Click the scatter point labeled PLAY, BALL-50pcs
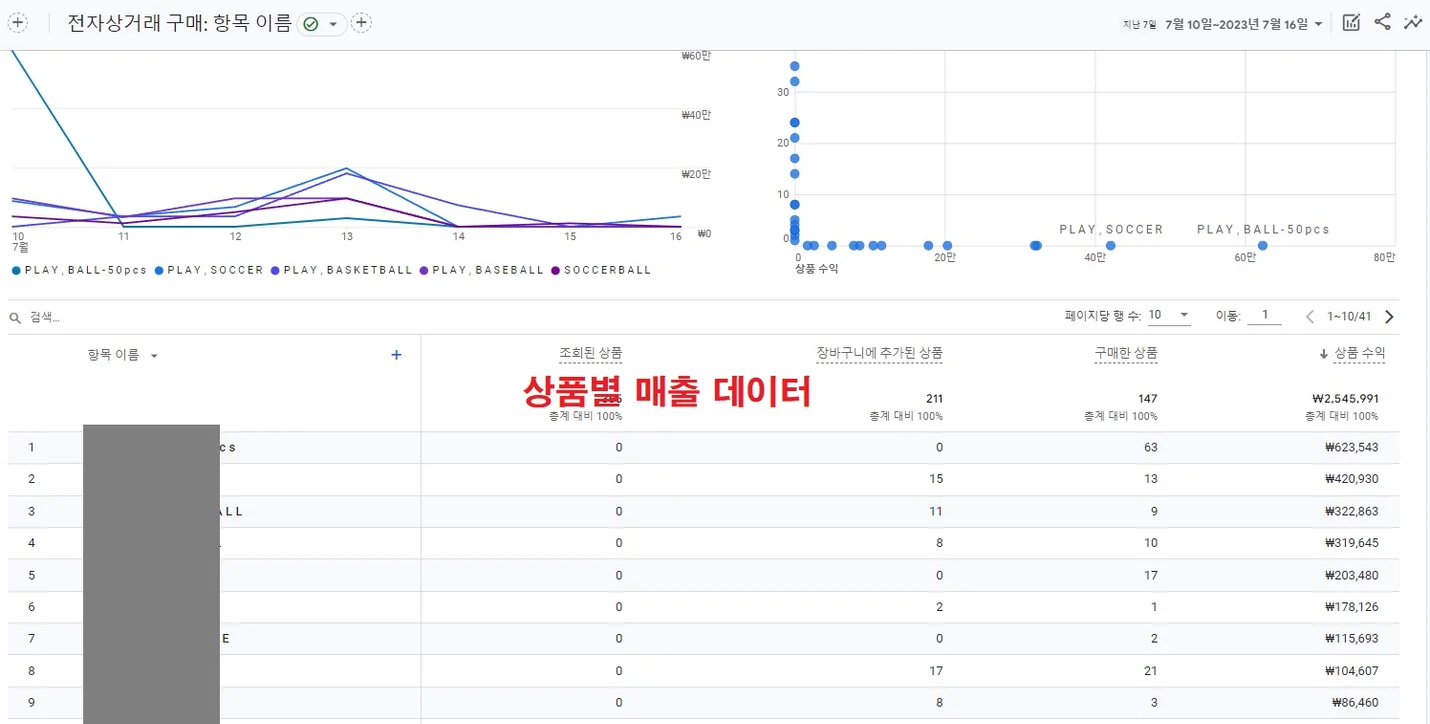Screen dimensions: 1430x724 (x=1262, y=245)
